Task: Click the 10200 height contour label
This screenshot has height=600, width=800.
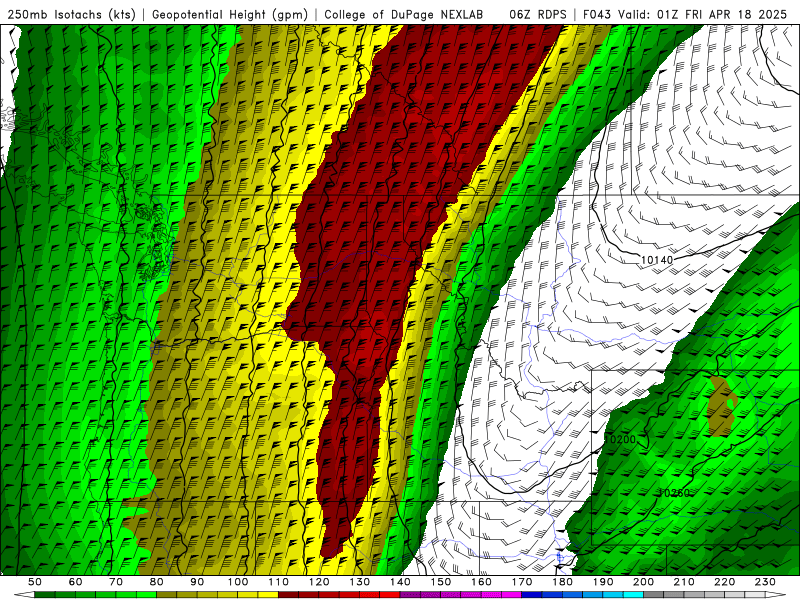Action: point(620,439)
